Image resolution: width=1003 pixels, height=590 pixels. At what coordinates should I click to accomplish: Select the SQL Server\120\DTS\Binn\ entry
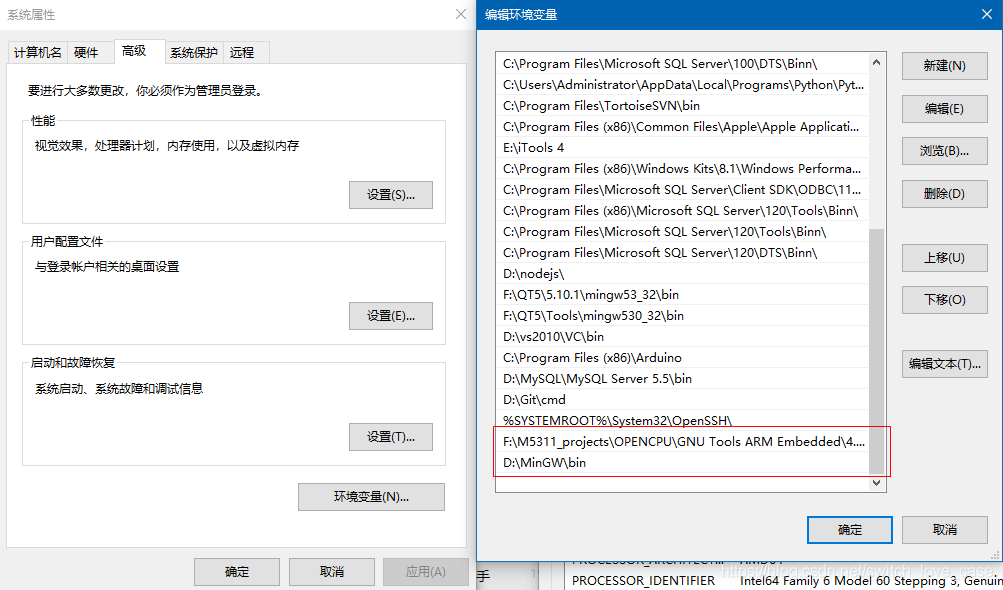[683, 253]
